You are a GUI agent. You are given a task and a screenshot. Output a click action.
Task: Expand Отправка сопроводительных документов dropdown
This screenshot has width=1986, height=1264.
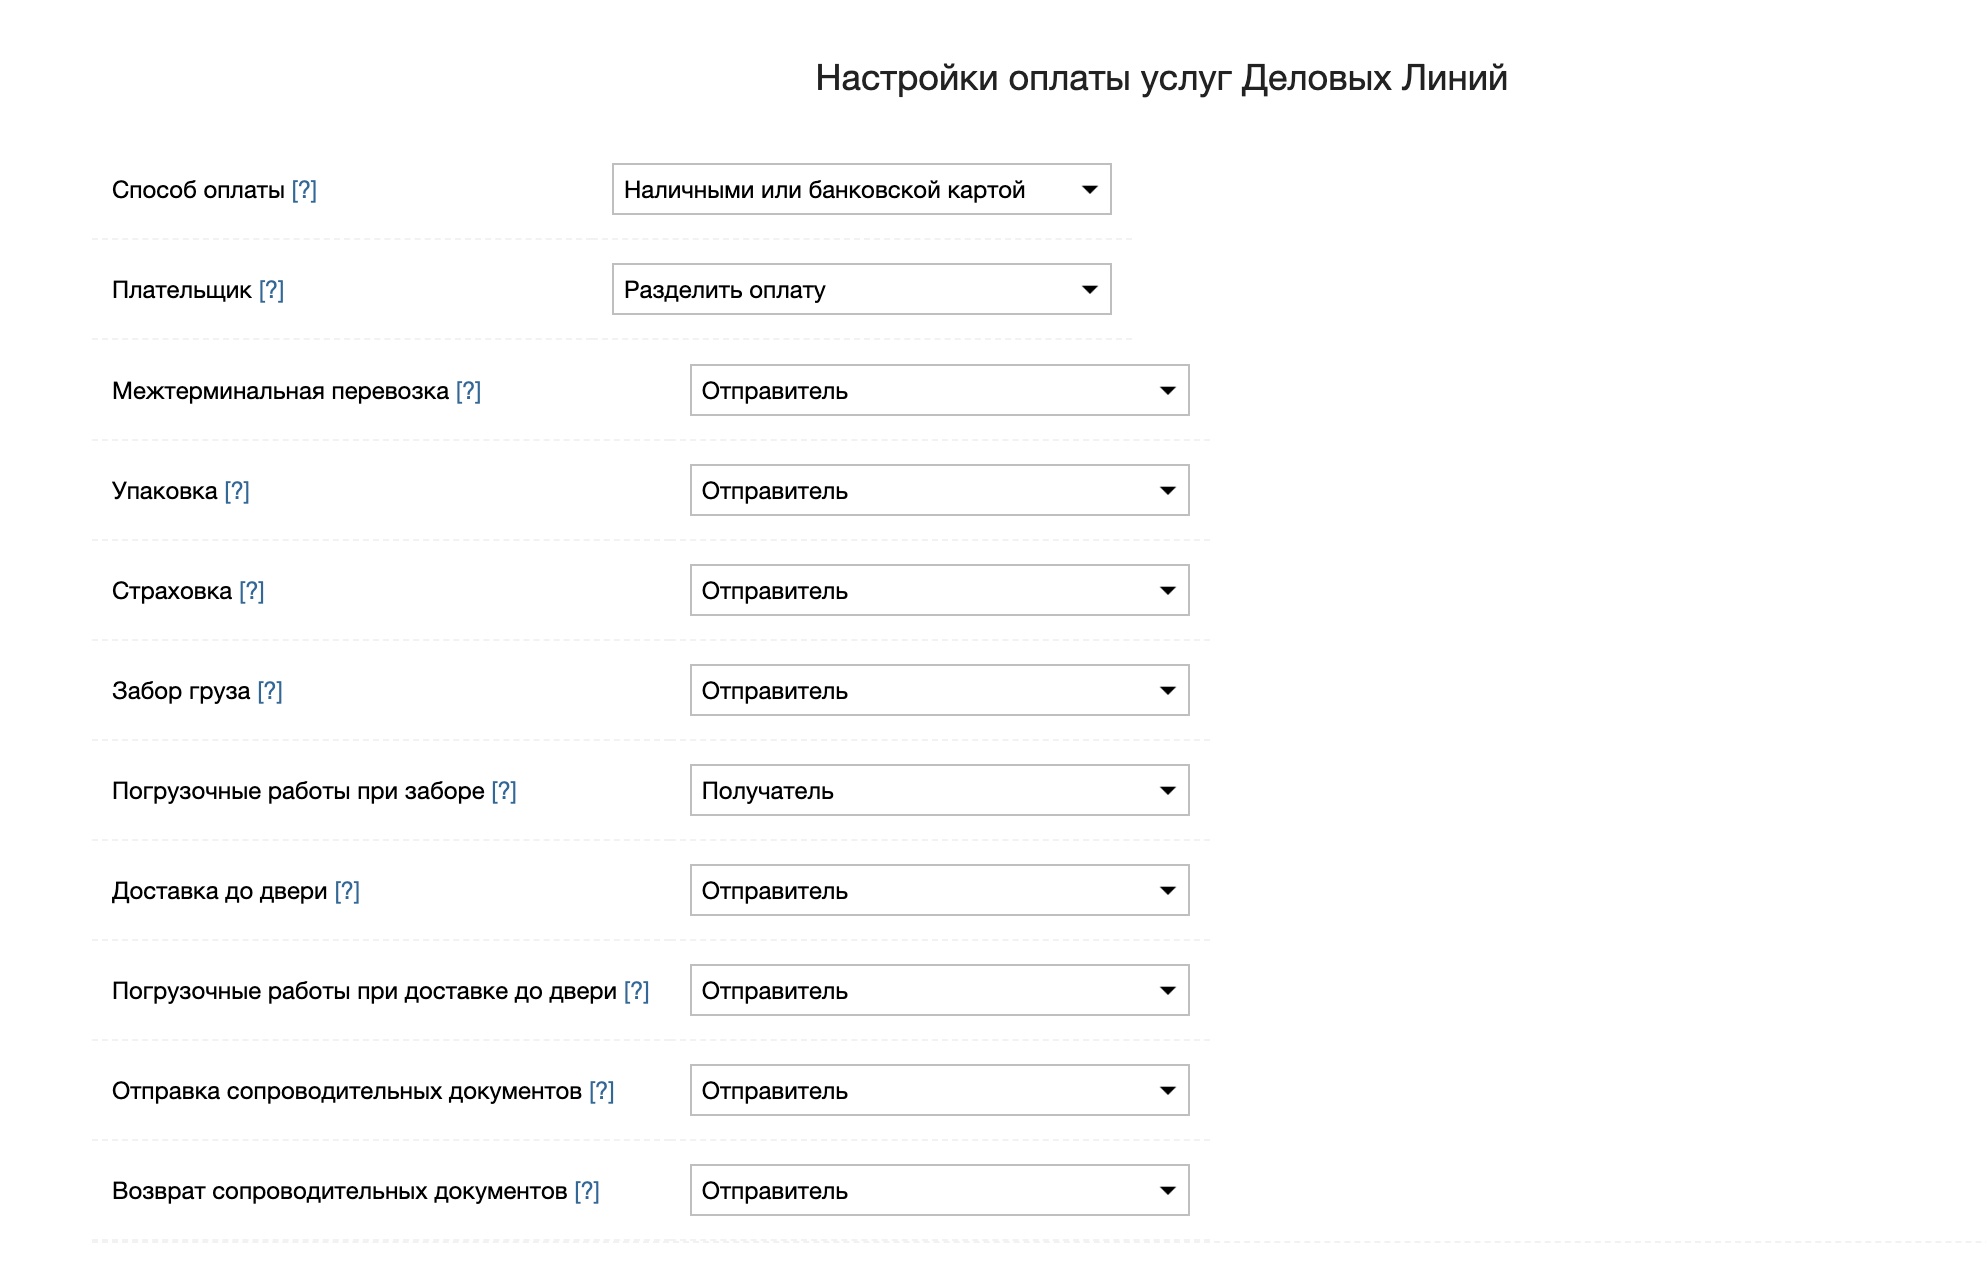[x=939, y=1091]
